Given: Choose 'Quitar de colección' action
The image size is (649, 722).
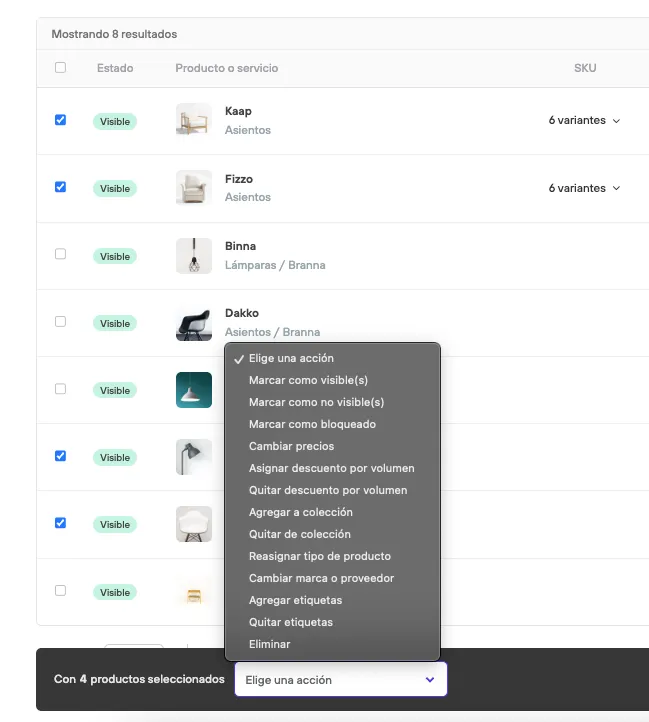Looking at the screenshot, I should pos(332,534).
